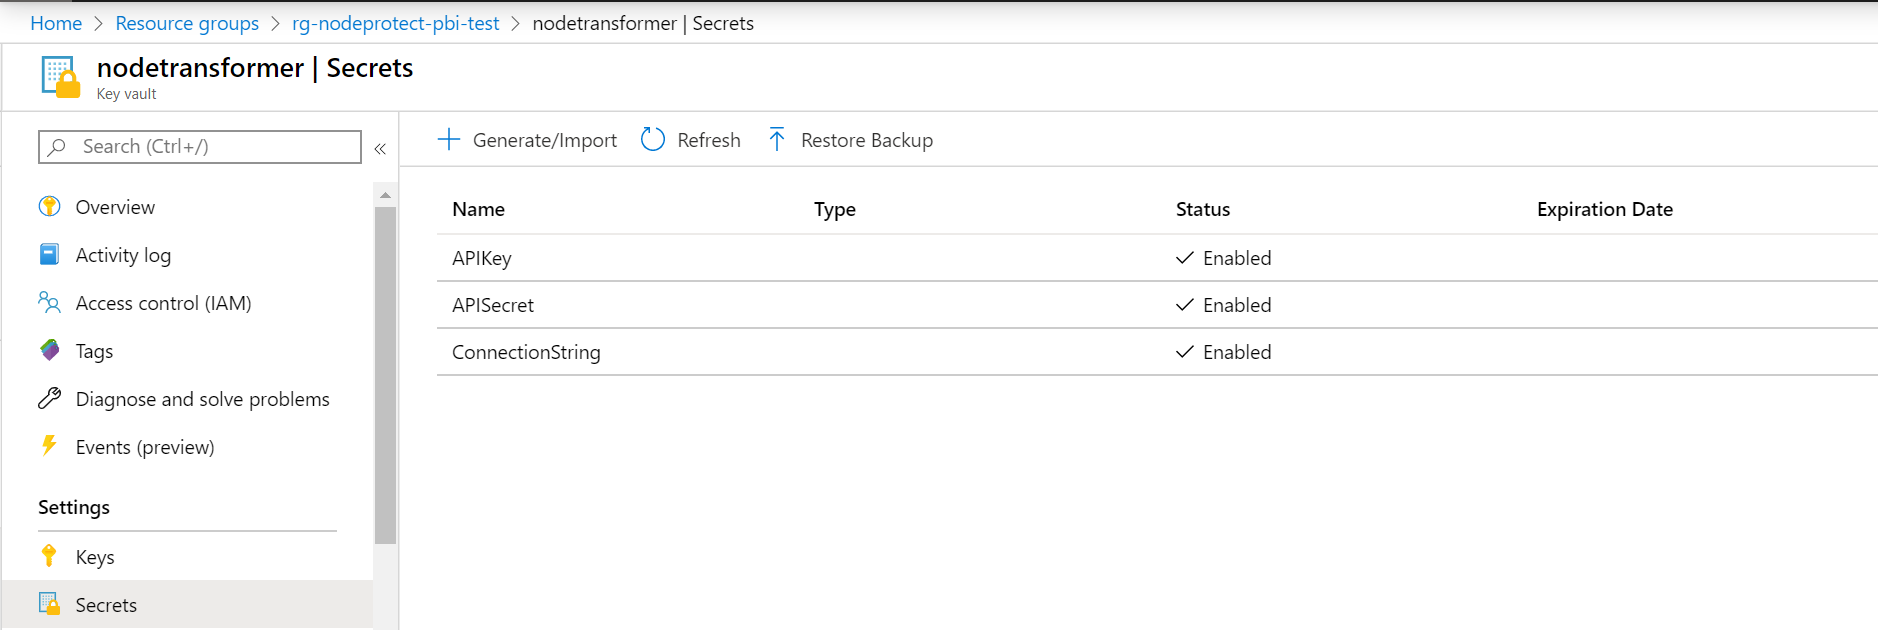Click the Settings section heading
Screen dimensions: 1878x630
pos(74,507)
